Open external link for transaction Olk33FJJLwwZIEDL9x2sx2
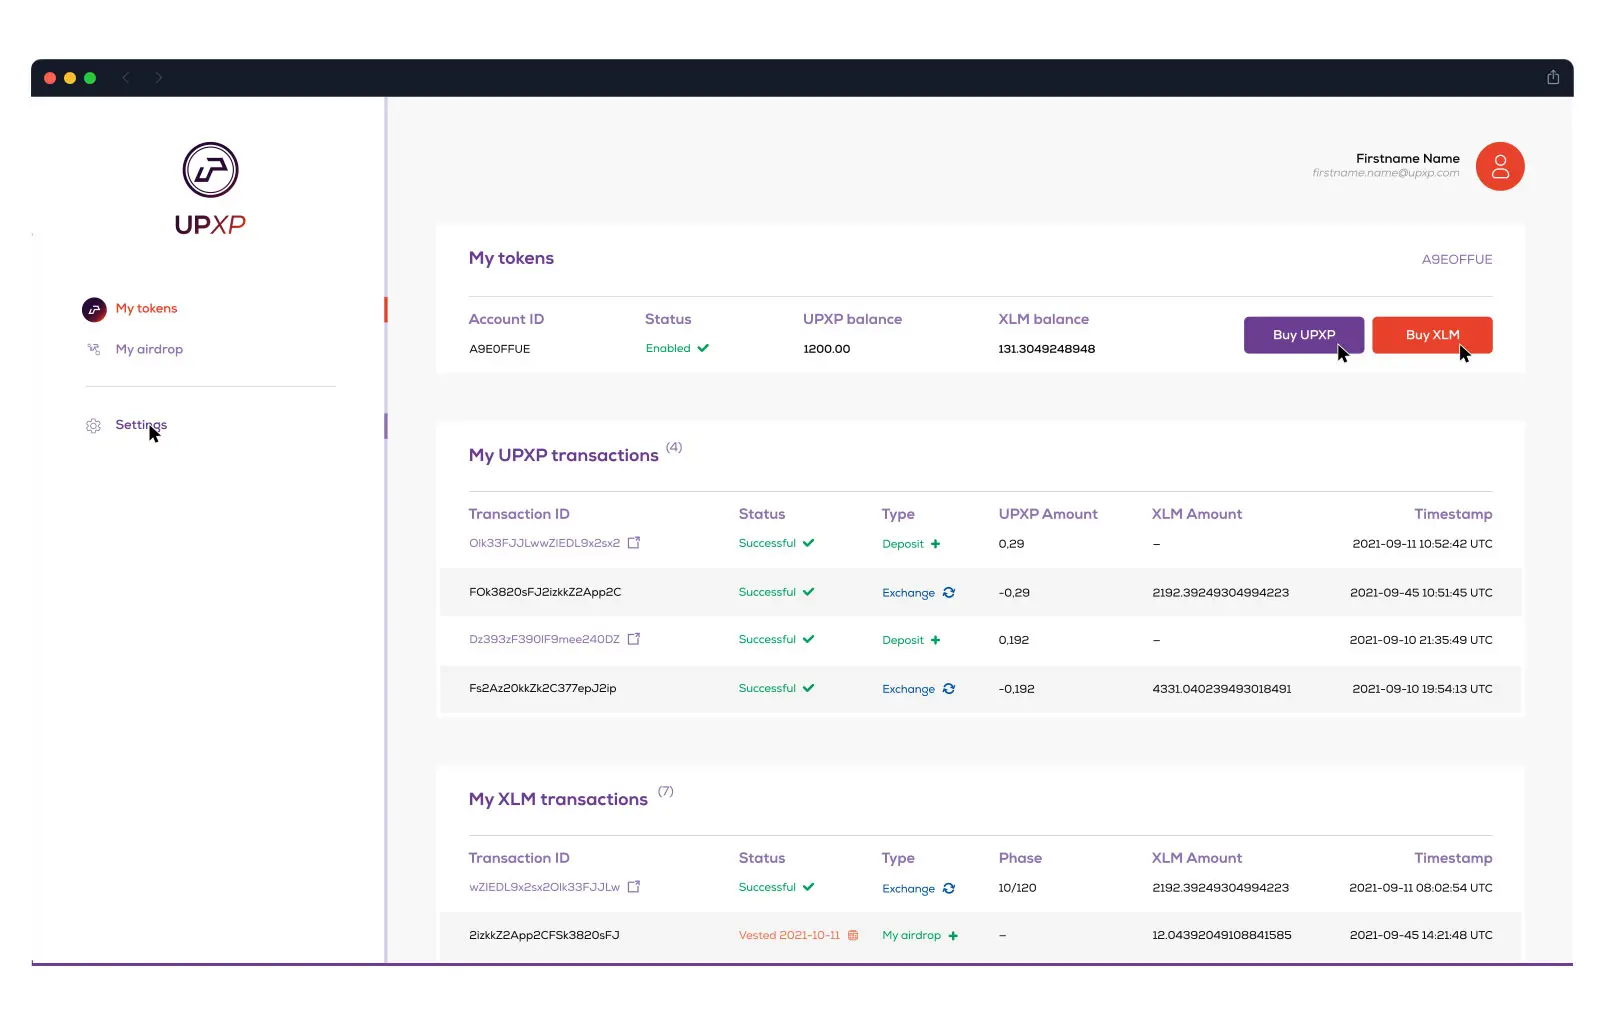 (x=635, y=543)
